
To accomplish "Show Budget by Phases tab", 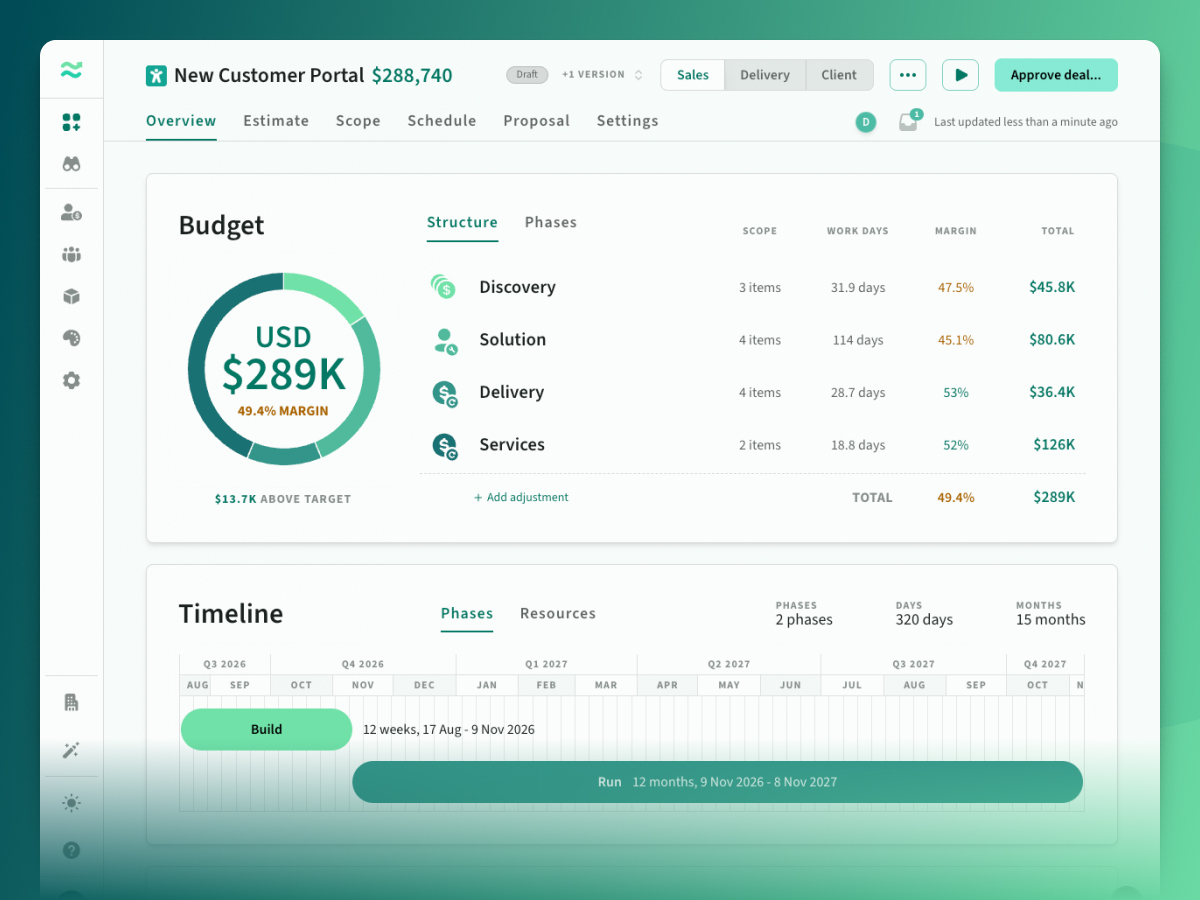I will (551, 222).
